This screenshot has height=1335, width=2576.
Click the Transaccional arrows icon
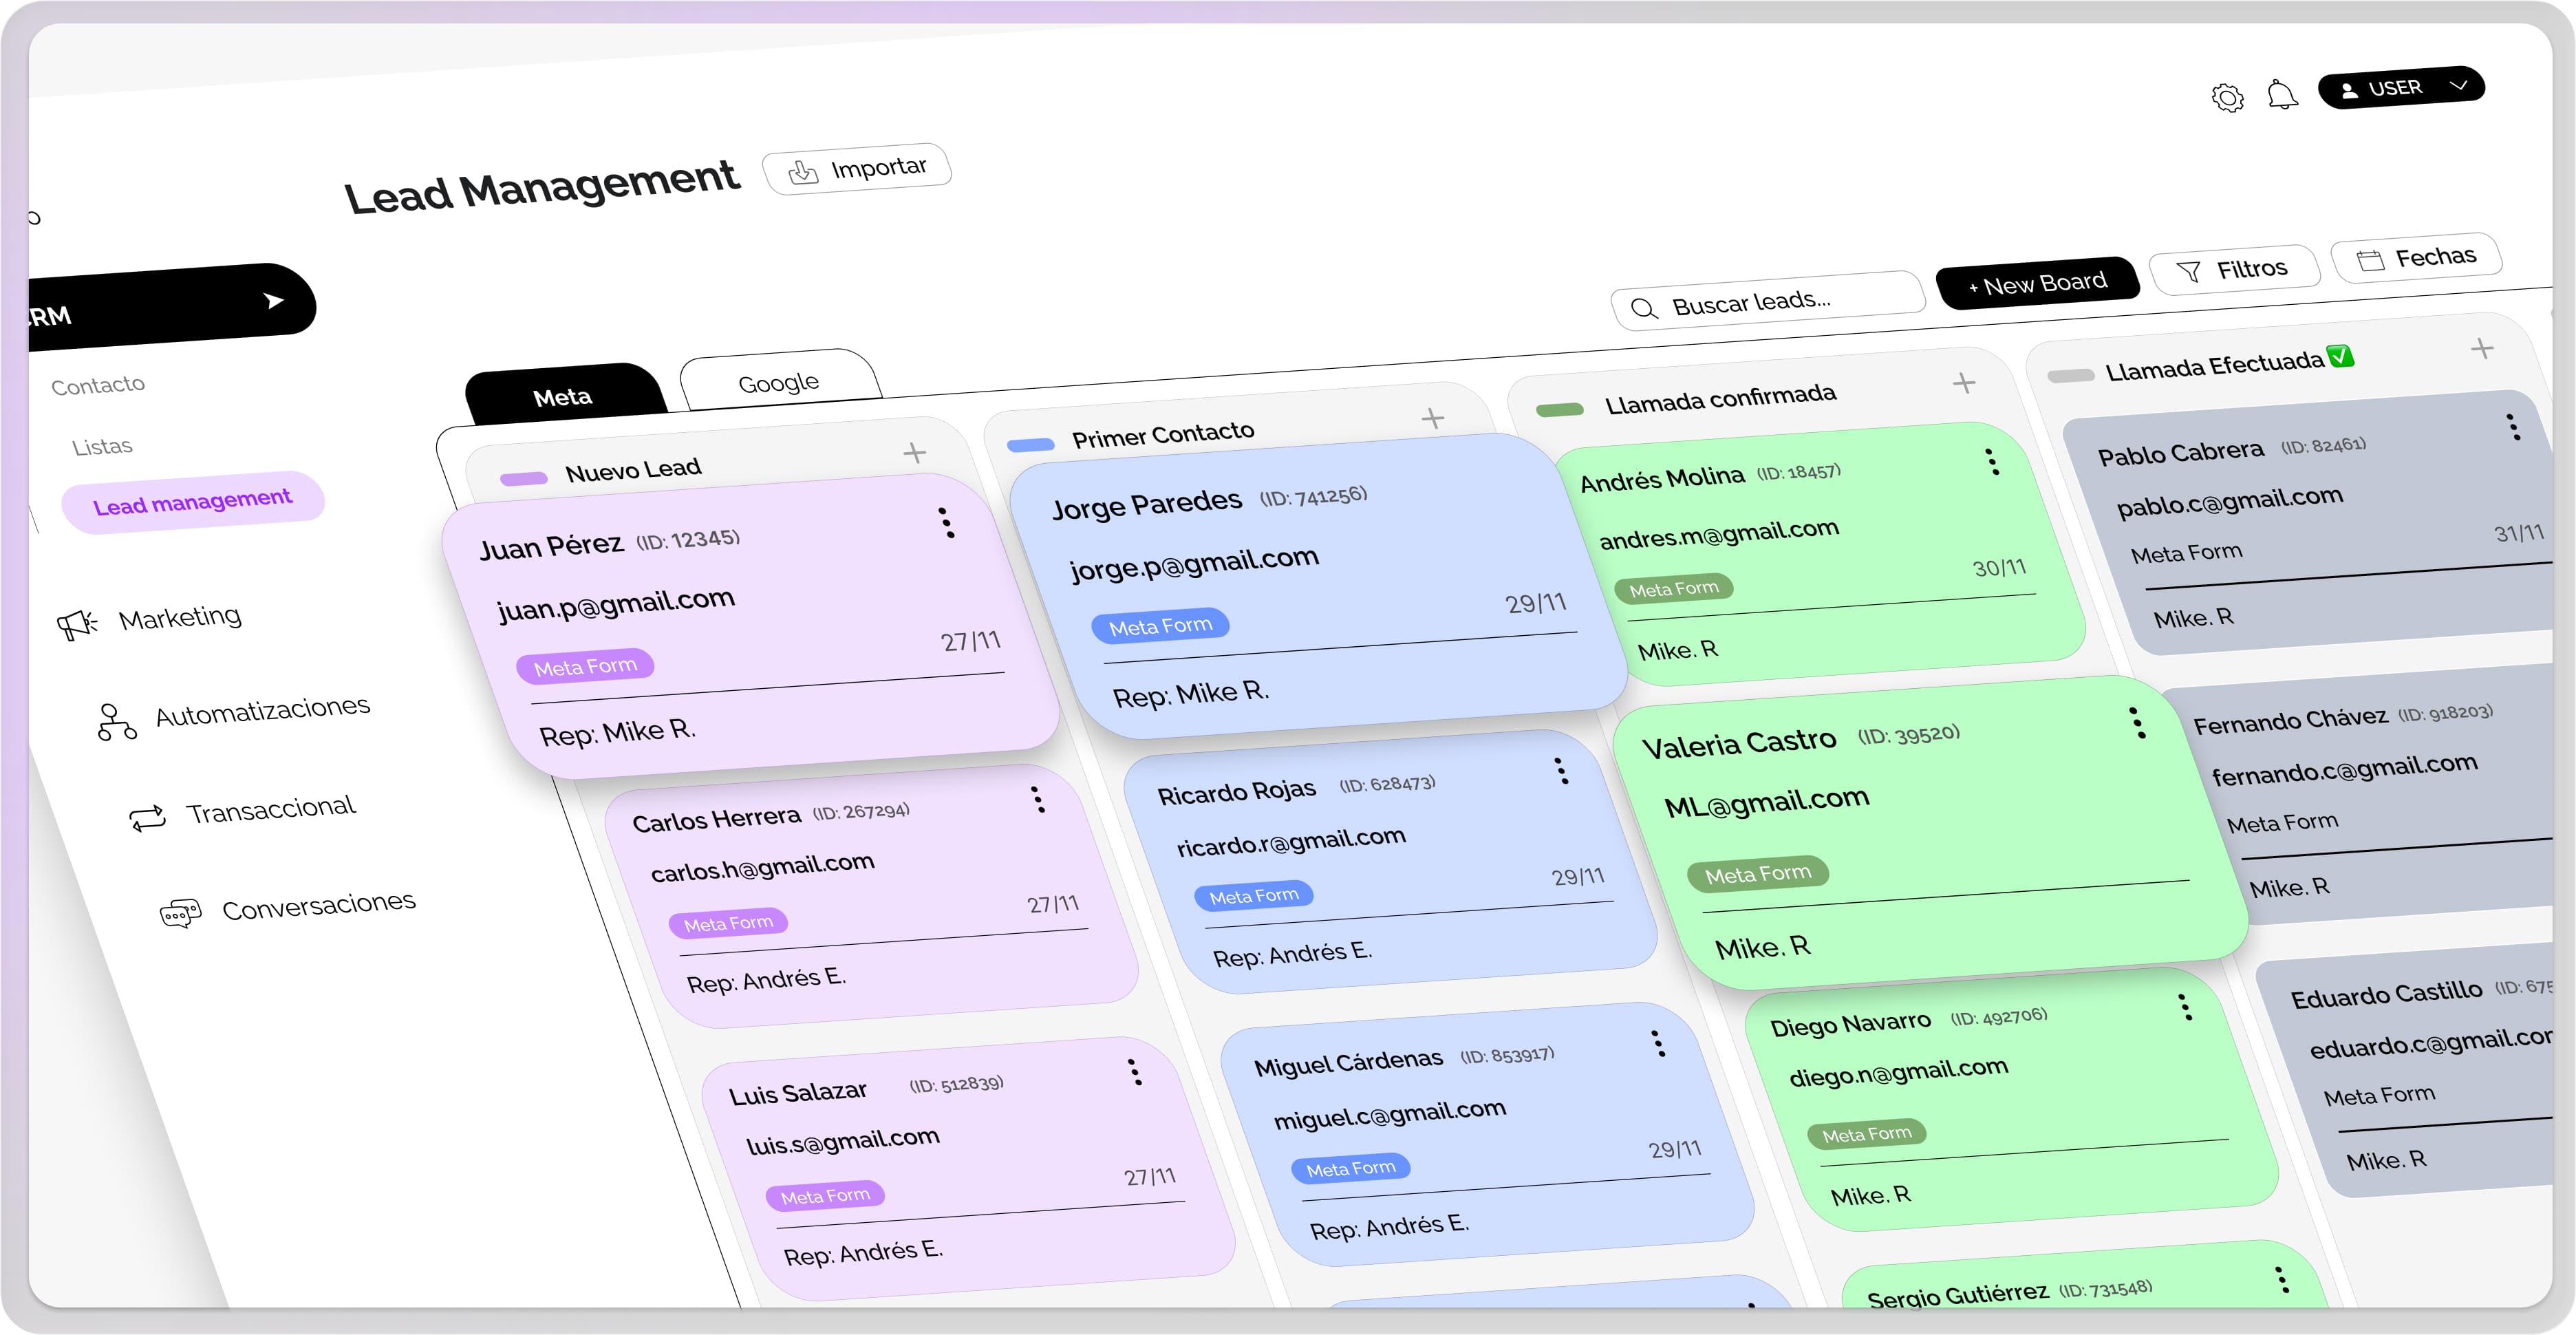click(x=148, y=818)
